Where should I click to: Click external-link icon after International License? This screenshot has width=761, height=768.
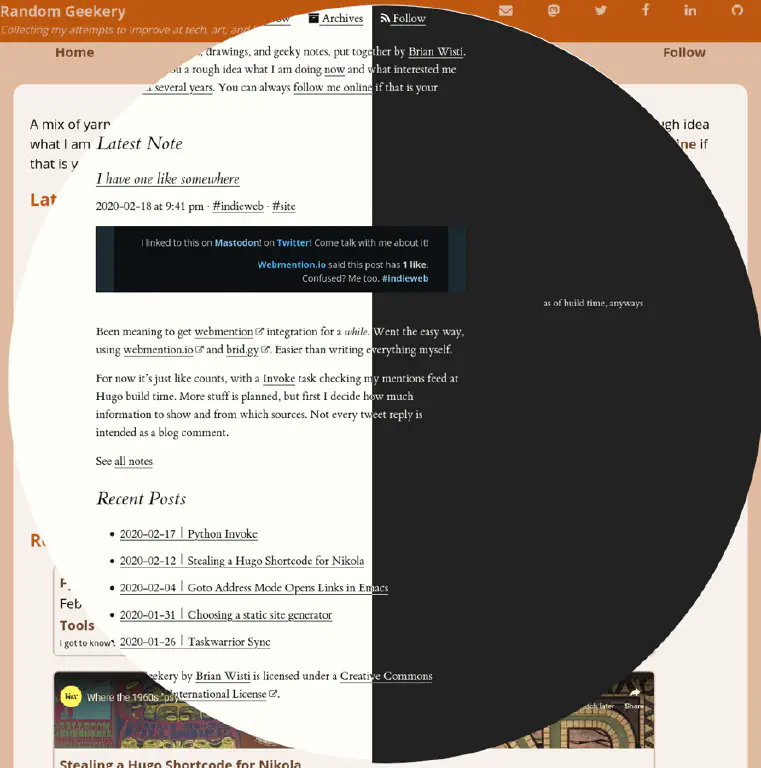tap(273, 694)
